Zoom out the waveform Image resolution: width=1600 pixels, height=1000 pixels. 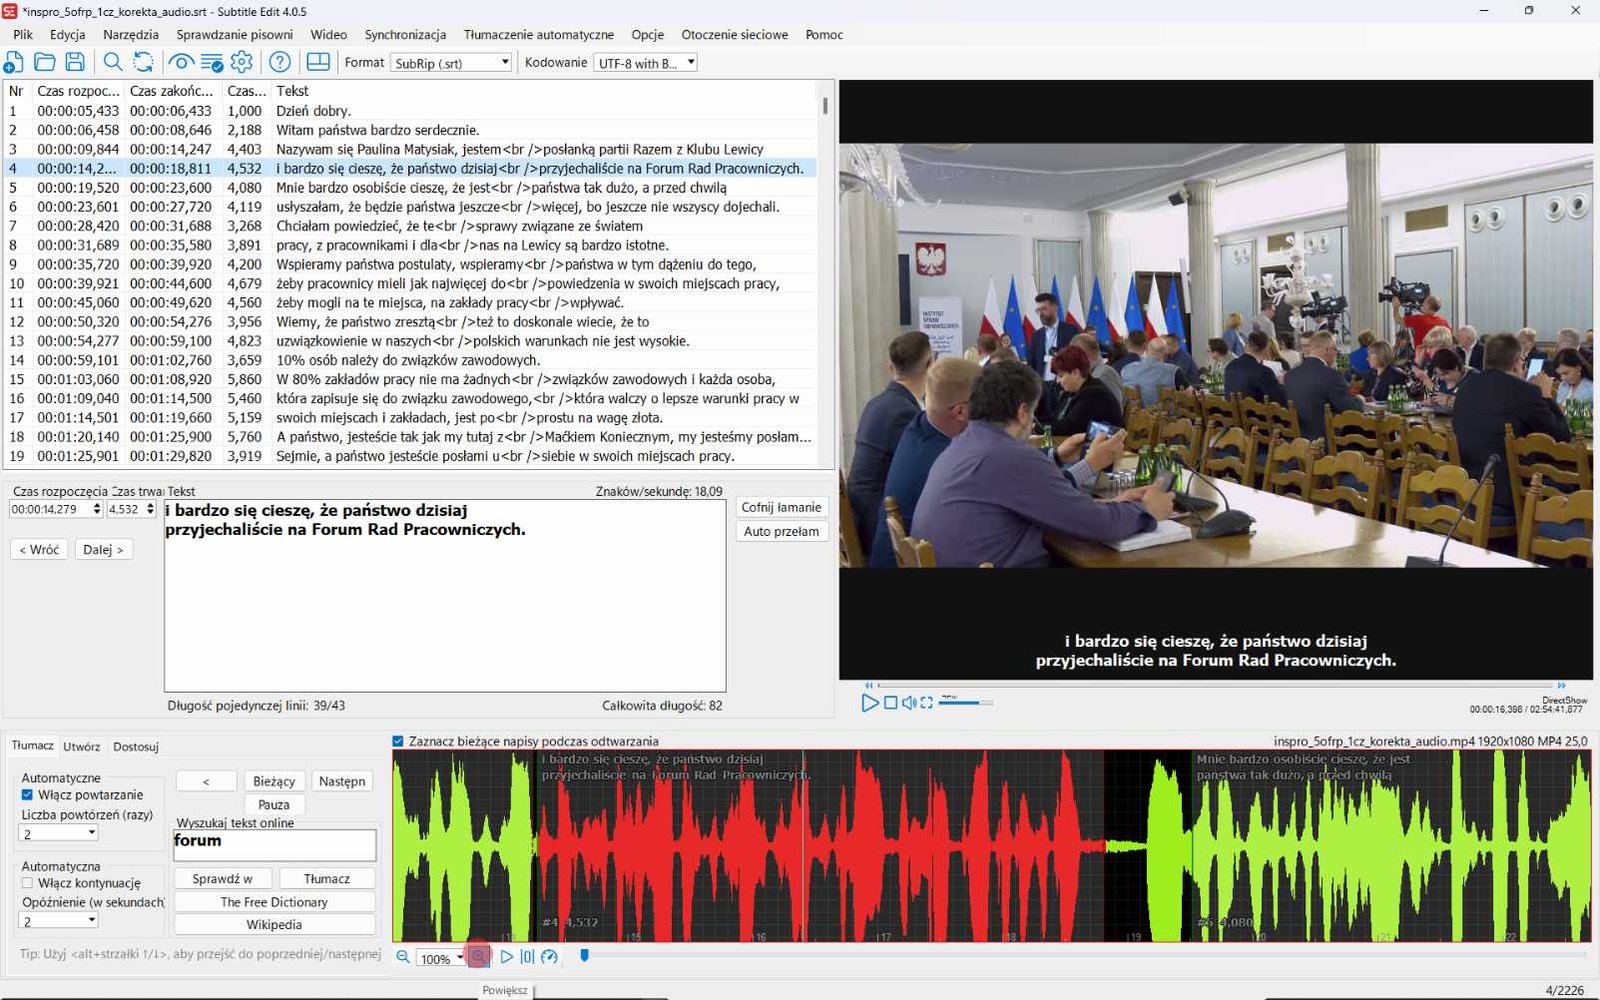pyautogui.click(x=403, y=957)
